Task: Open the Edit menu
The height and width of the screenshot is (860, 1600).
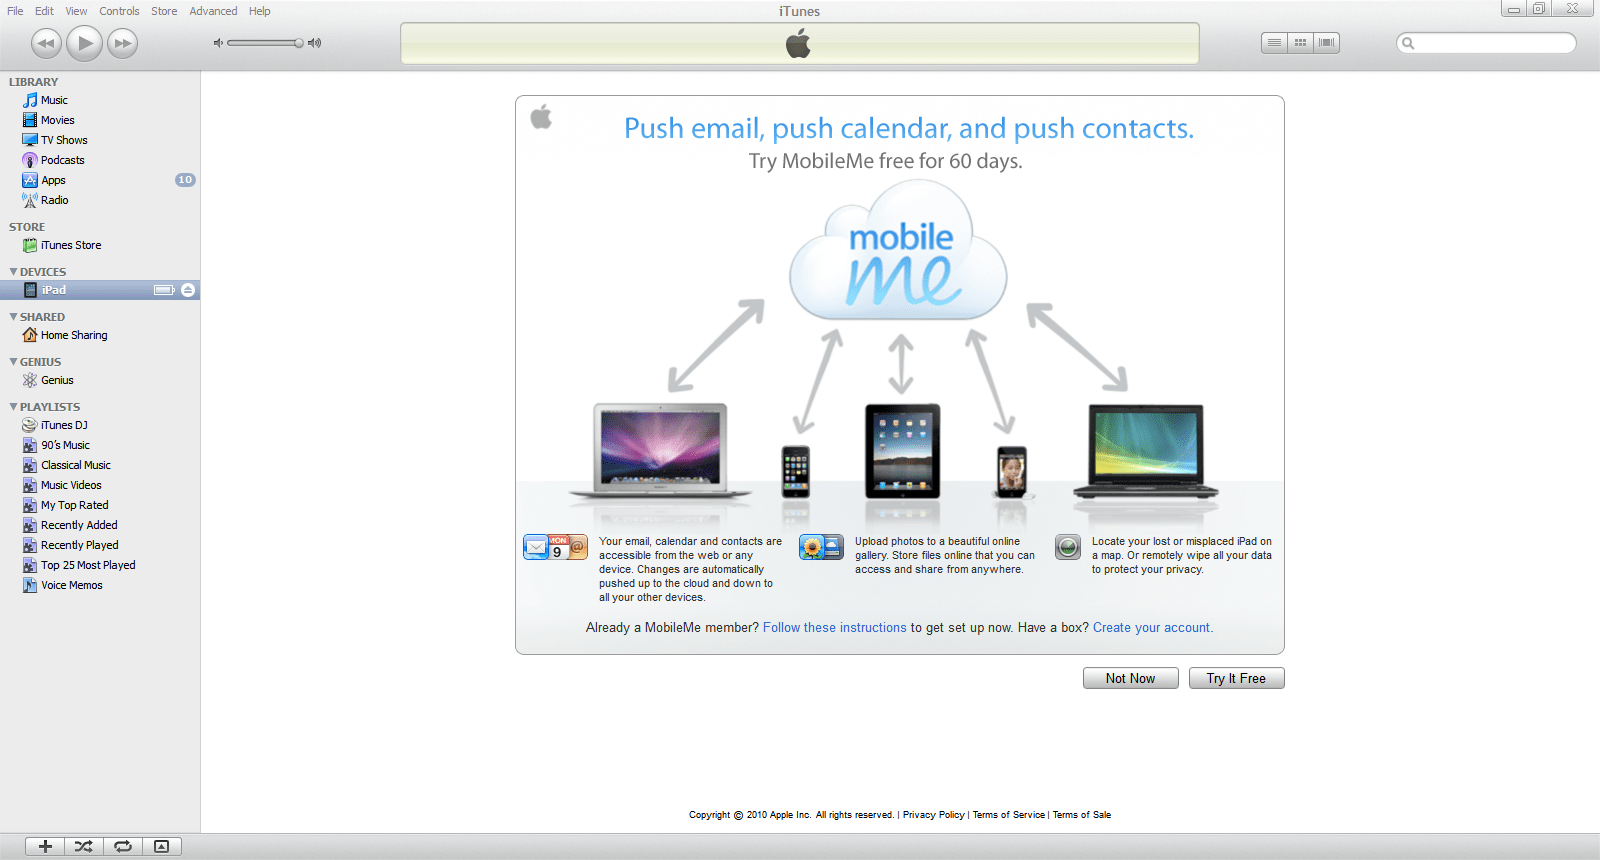Action: pyautogui.click(x=44, y=11)
